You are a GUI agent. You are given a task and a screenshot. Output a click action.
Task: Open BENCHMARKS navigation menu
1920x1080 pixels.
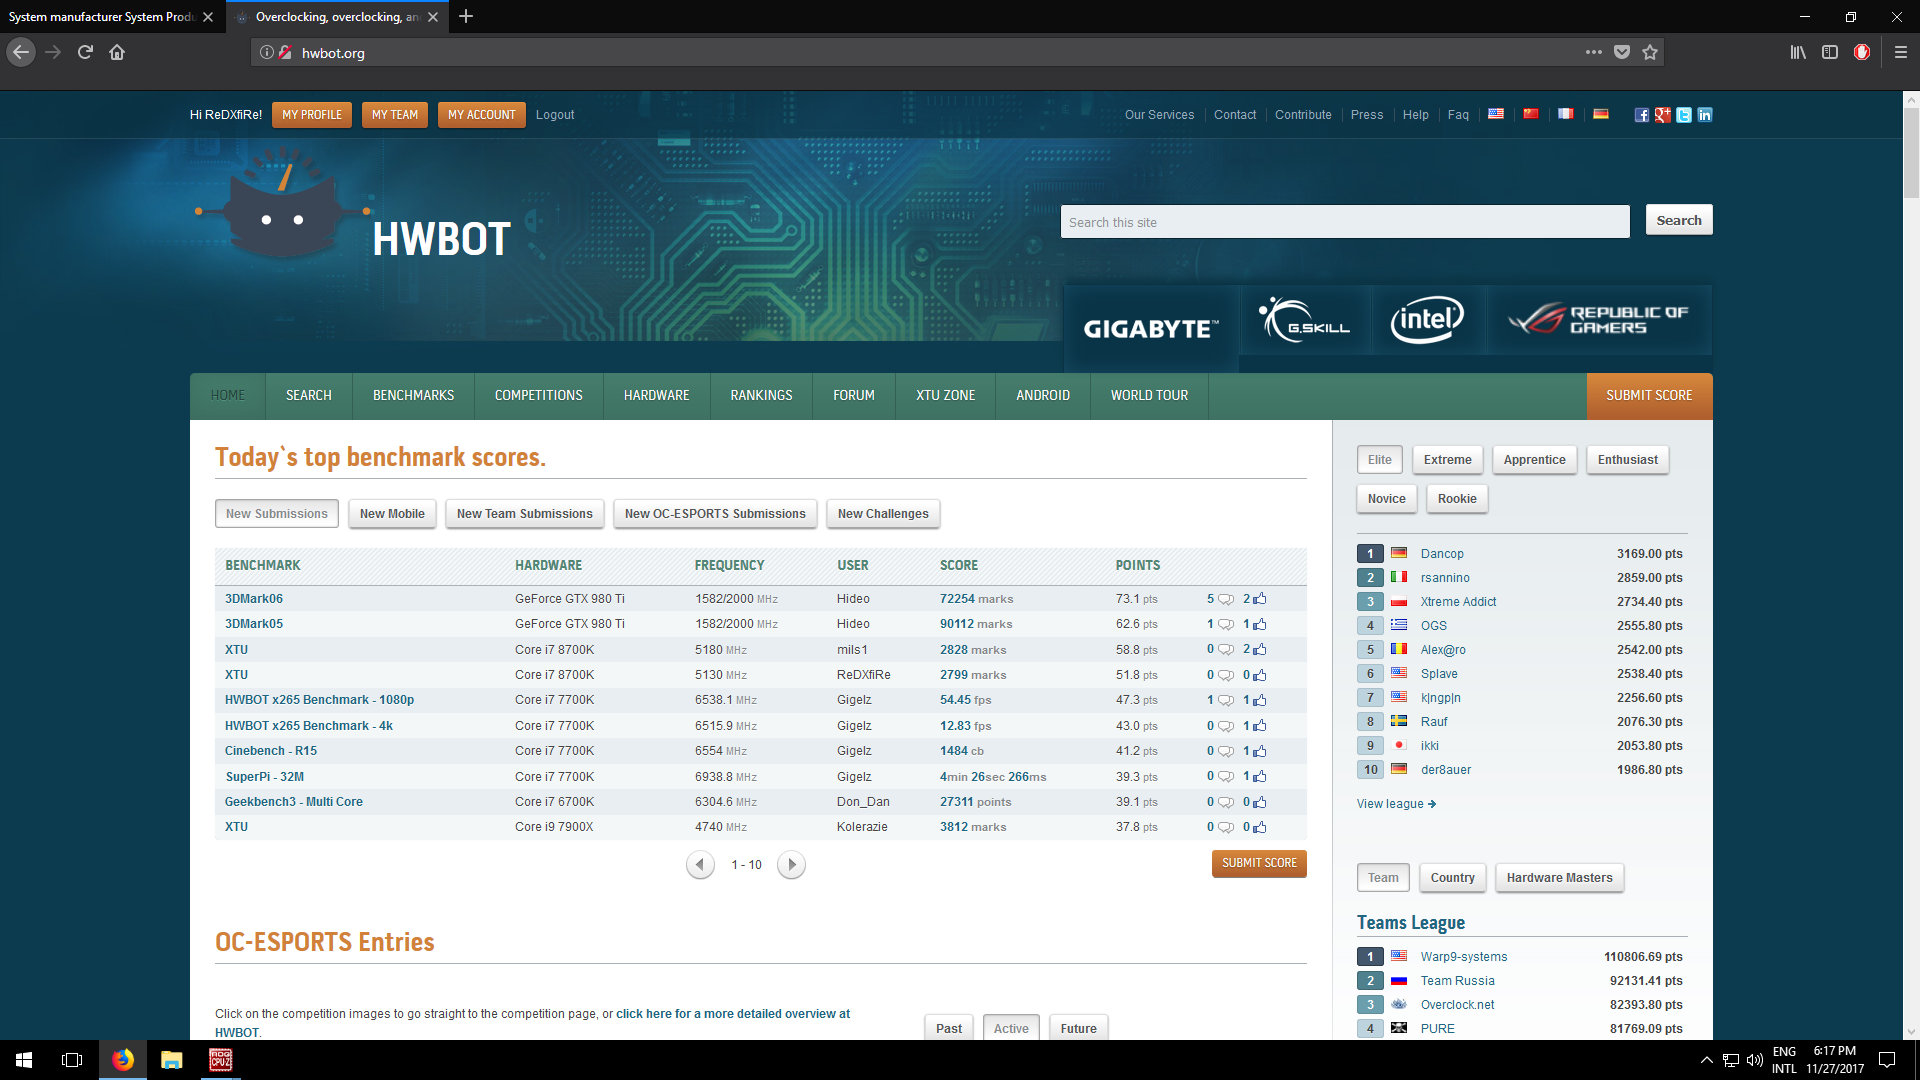pos(413,396)
